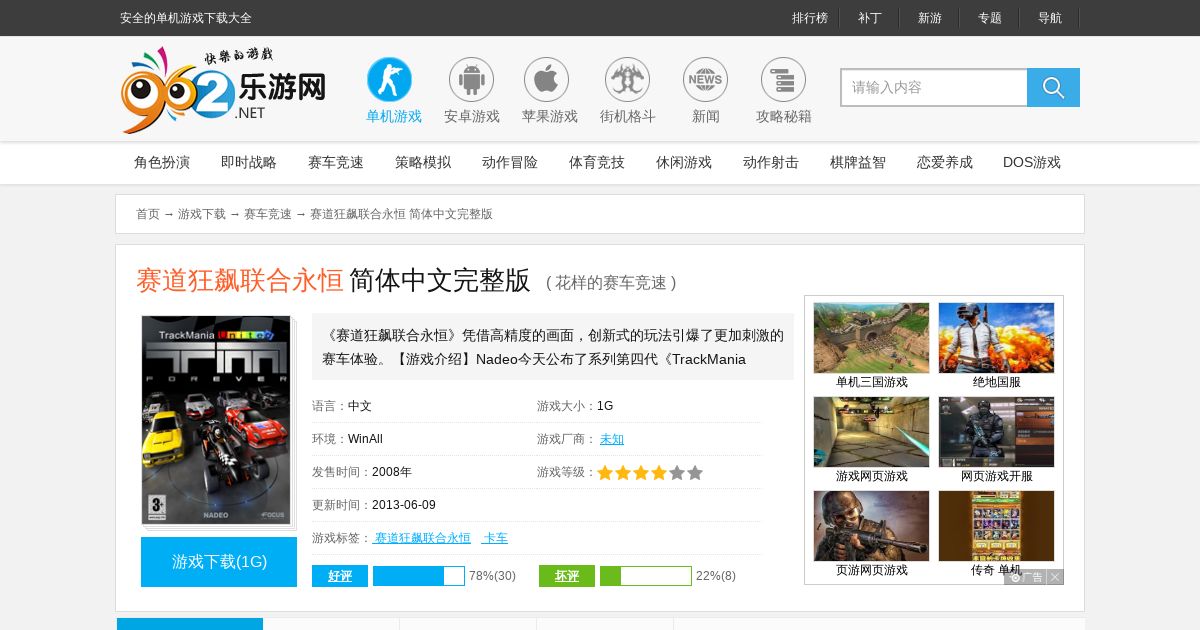Click the game description text box
Viewport: 1200px width, 630px height.
coord(553,347)
